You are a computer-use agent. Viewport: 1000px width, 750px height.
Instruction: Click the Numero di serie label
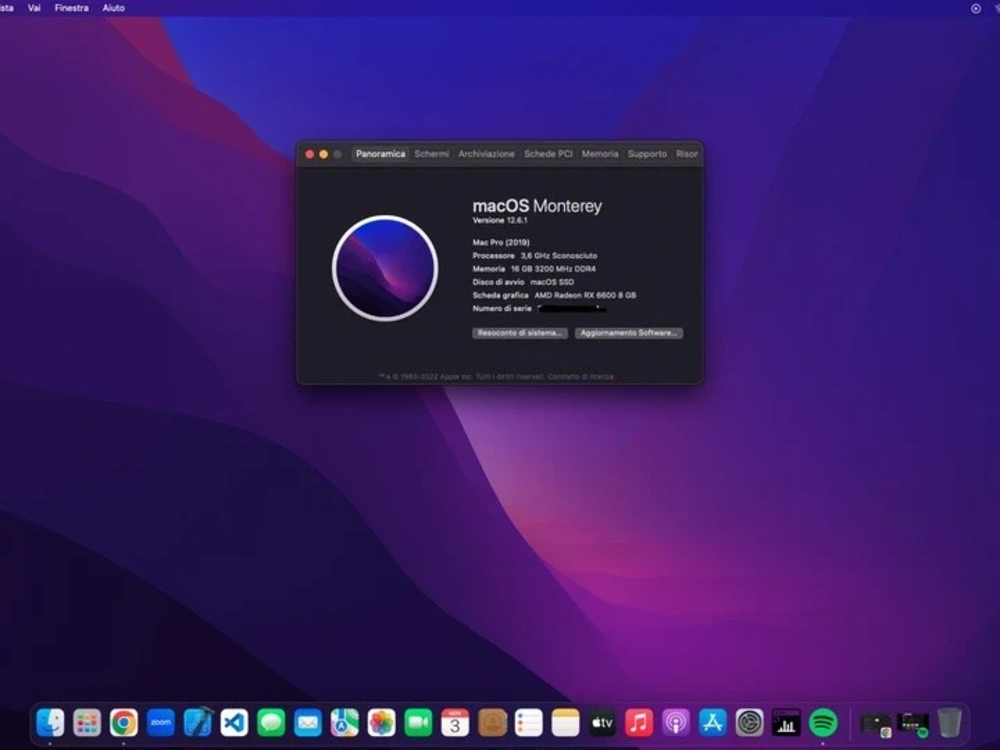[502, 309]
